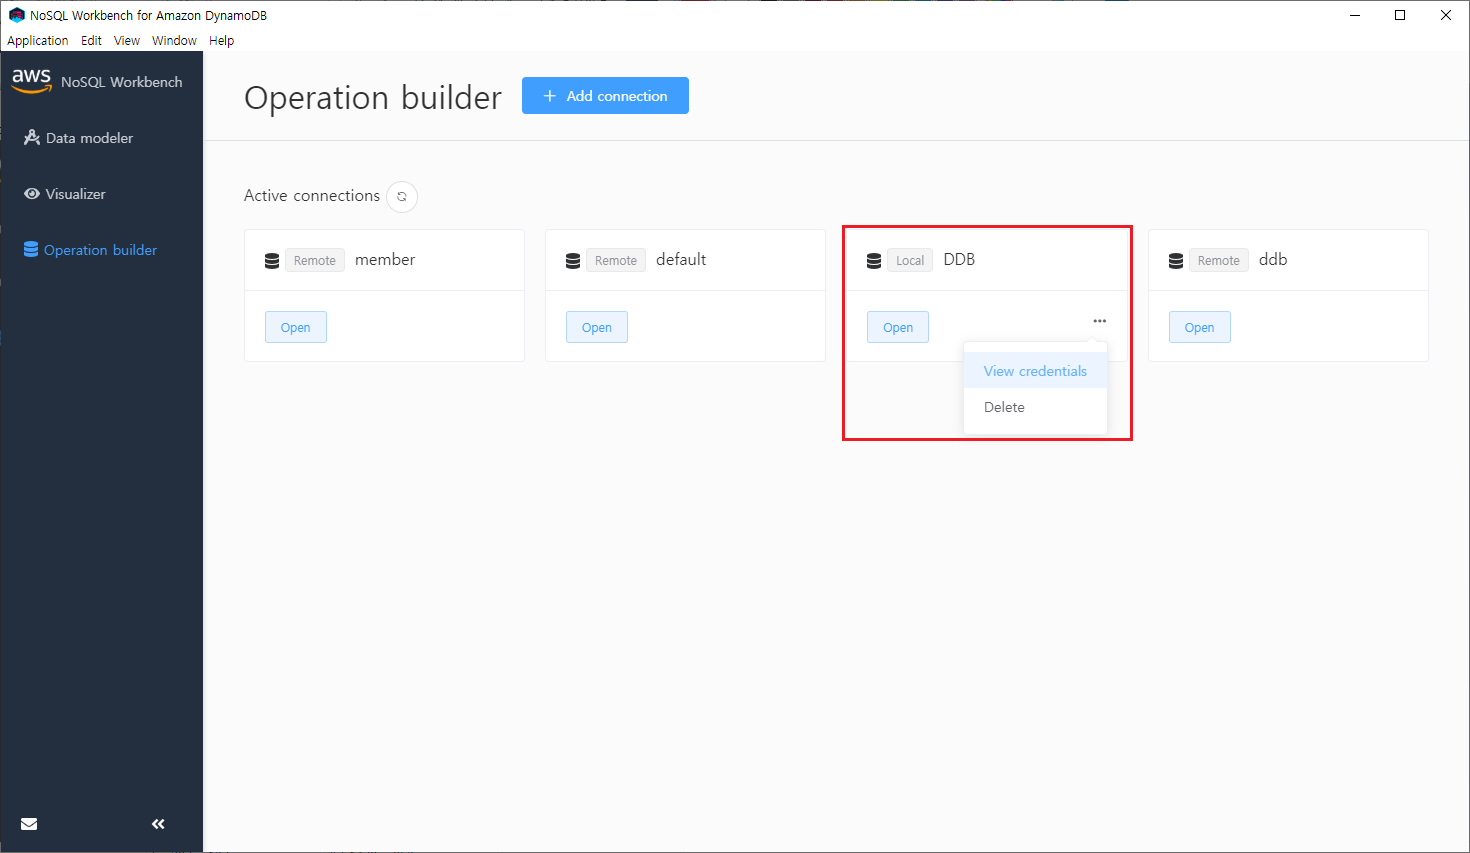Image resolution: width=1470 pixels, height=853 pixels.
Task: Click the member connection database icon
Action: [x=272, y=261]
